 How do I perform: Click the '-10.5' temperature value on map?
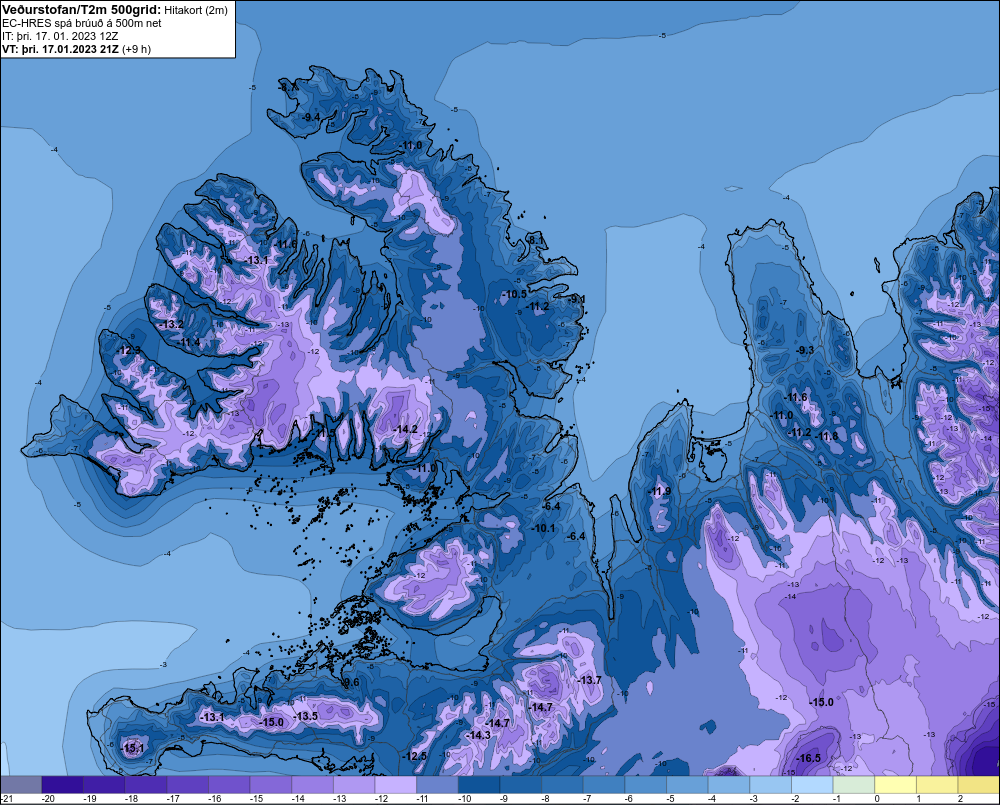point(514,294)
